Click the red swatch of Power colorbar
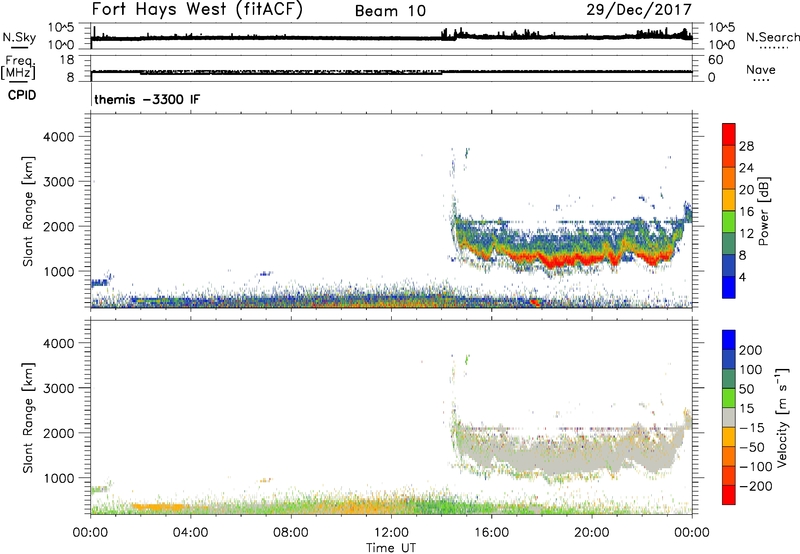 point(729,134)
